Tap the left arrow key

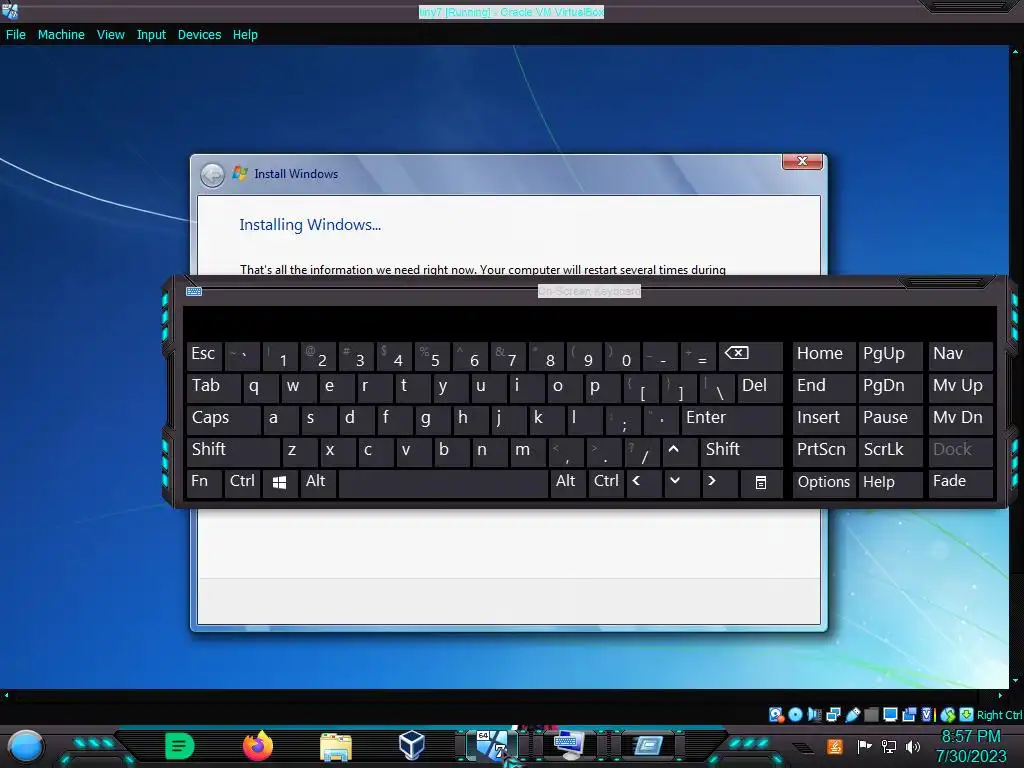pos(643,483)
